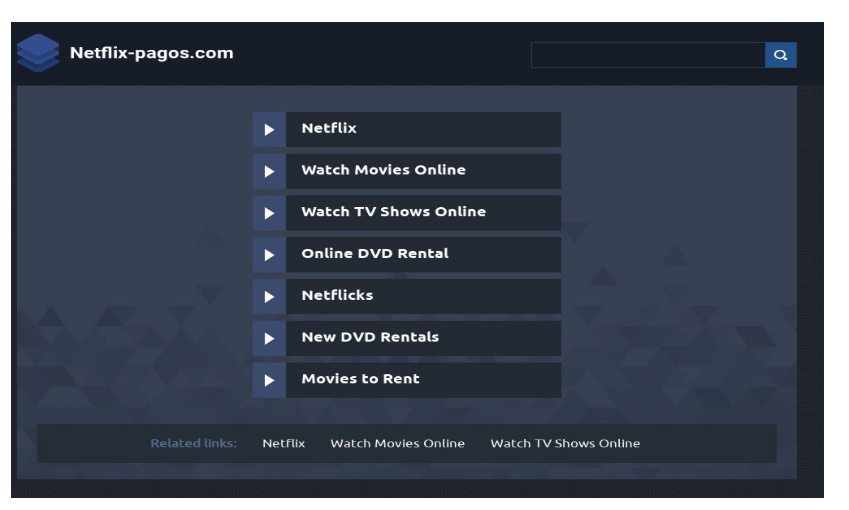Open the Online DVD Rental entry
Image resolution: width=849 pixels, height=510 pixels.
(375, 254)
